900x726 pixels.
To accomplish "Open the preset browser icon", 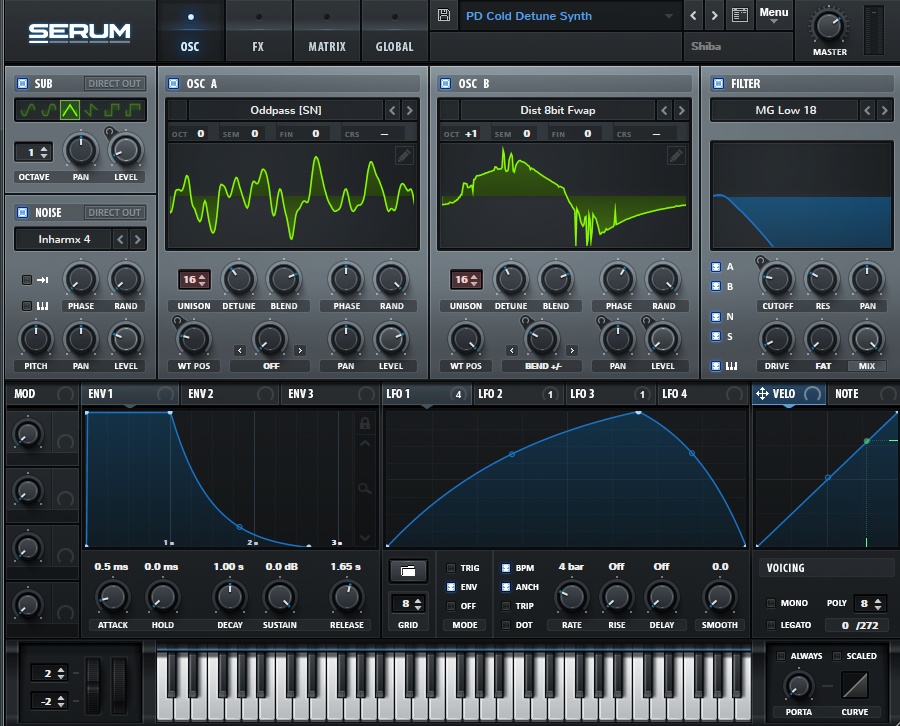I will click(x=740, y=15).
